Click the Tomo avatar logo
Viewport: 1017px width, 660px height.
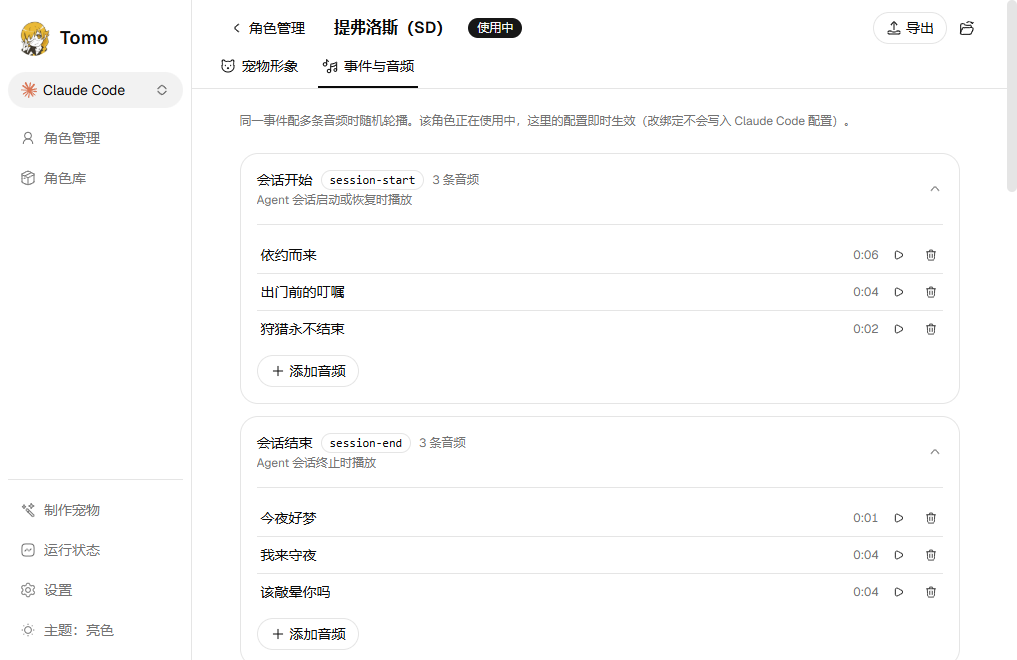(x=34, y=38)
